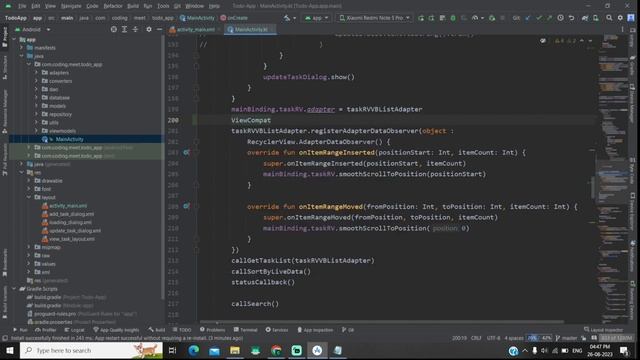Click the MainActivity breadcrumb in navigation bar
The height and width of the screenshot is (360, 640).
pyautogui.click(x=197, y=18)
